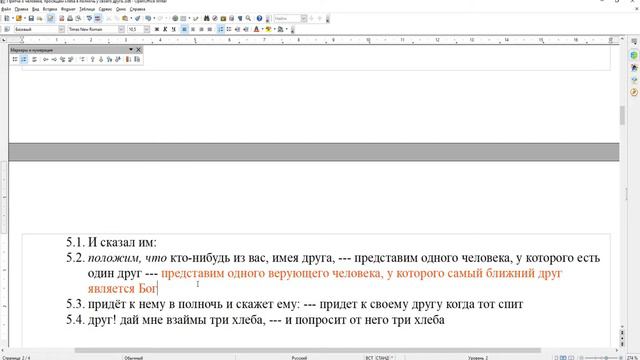
Task: Expand the font size dropdown
Action: tap(147, 29)
